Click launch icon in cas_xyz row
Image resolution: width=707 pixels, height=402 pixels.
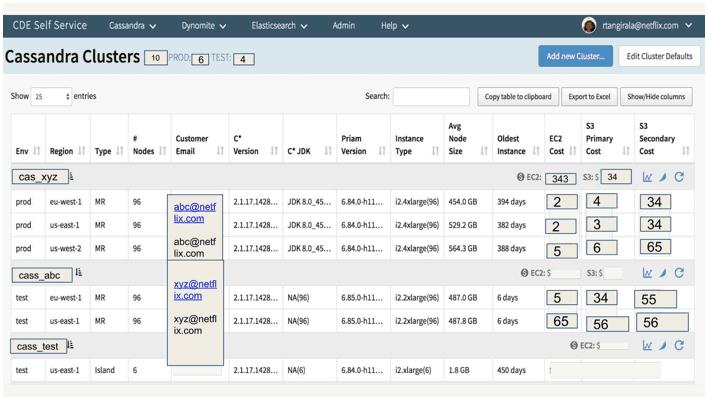click(663, 177)
